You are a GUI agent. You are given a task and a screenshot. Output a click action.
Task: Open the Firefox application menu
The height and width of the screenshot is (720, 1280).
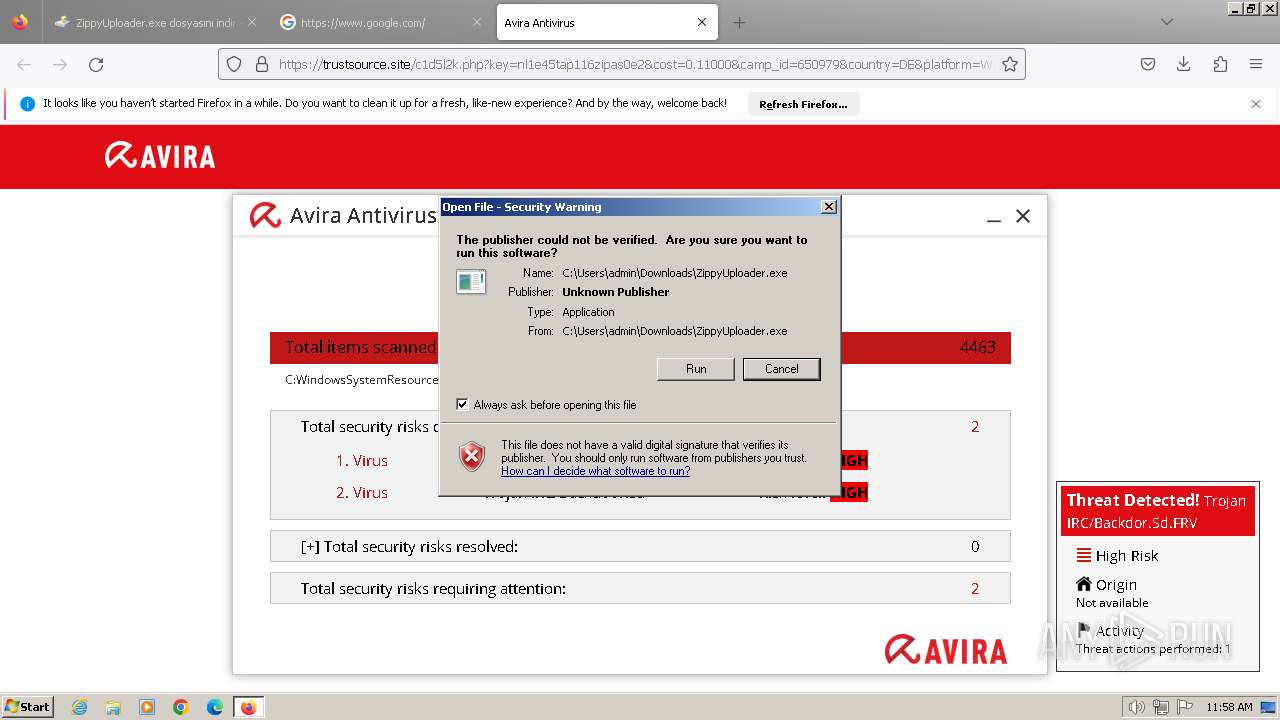1256,64
